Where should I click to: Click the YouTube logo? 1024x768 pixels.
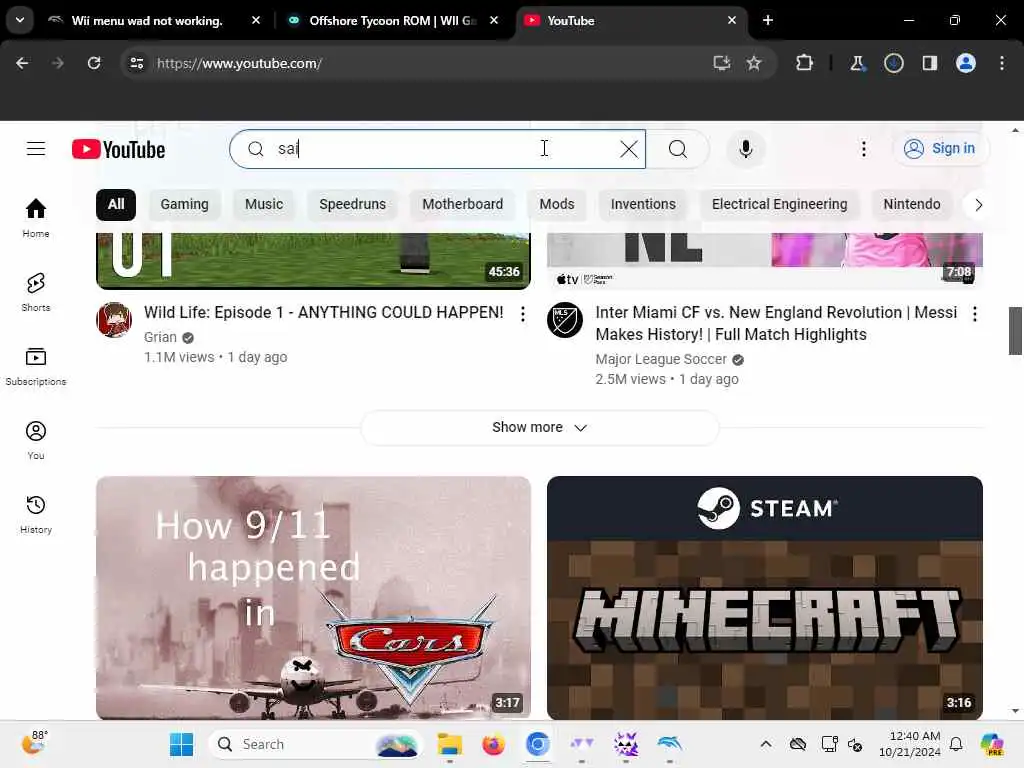click(118, 150)
